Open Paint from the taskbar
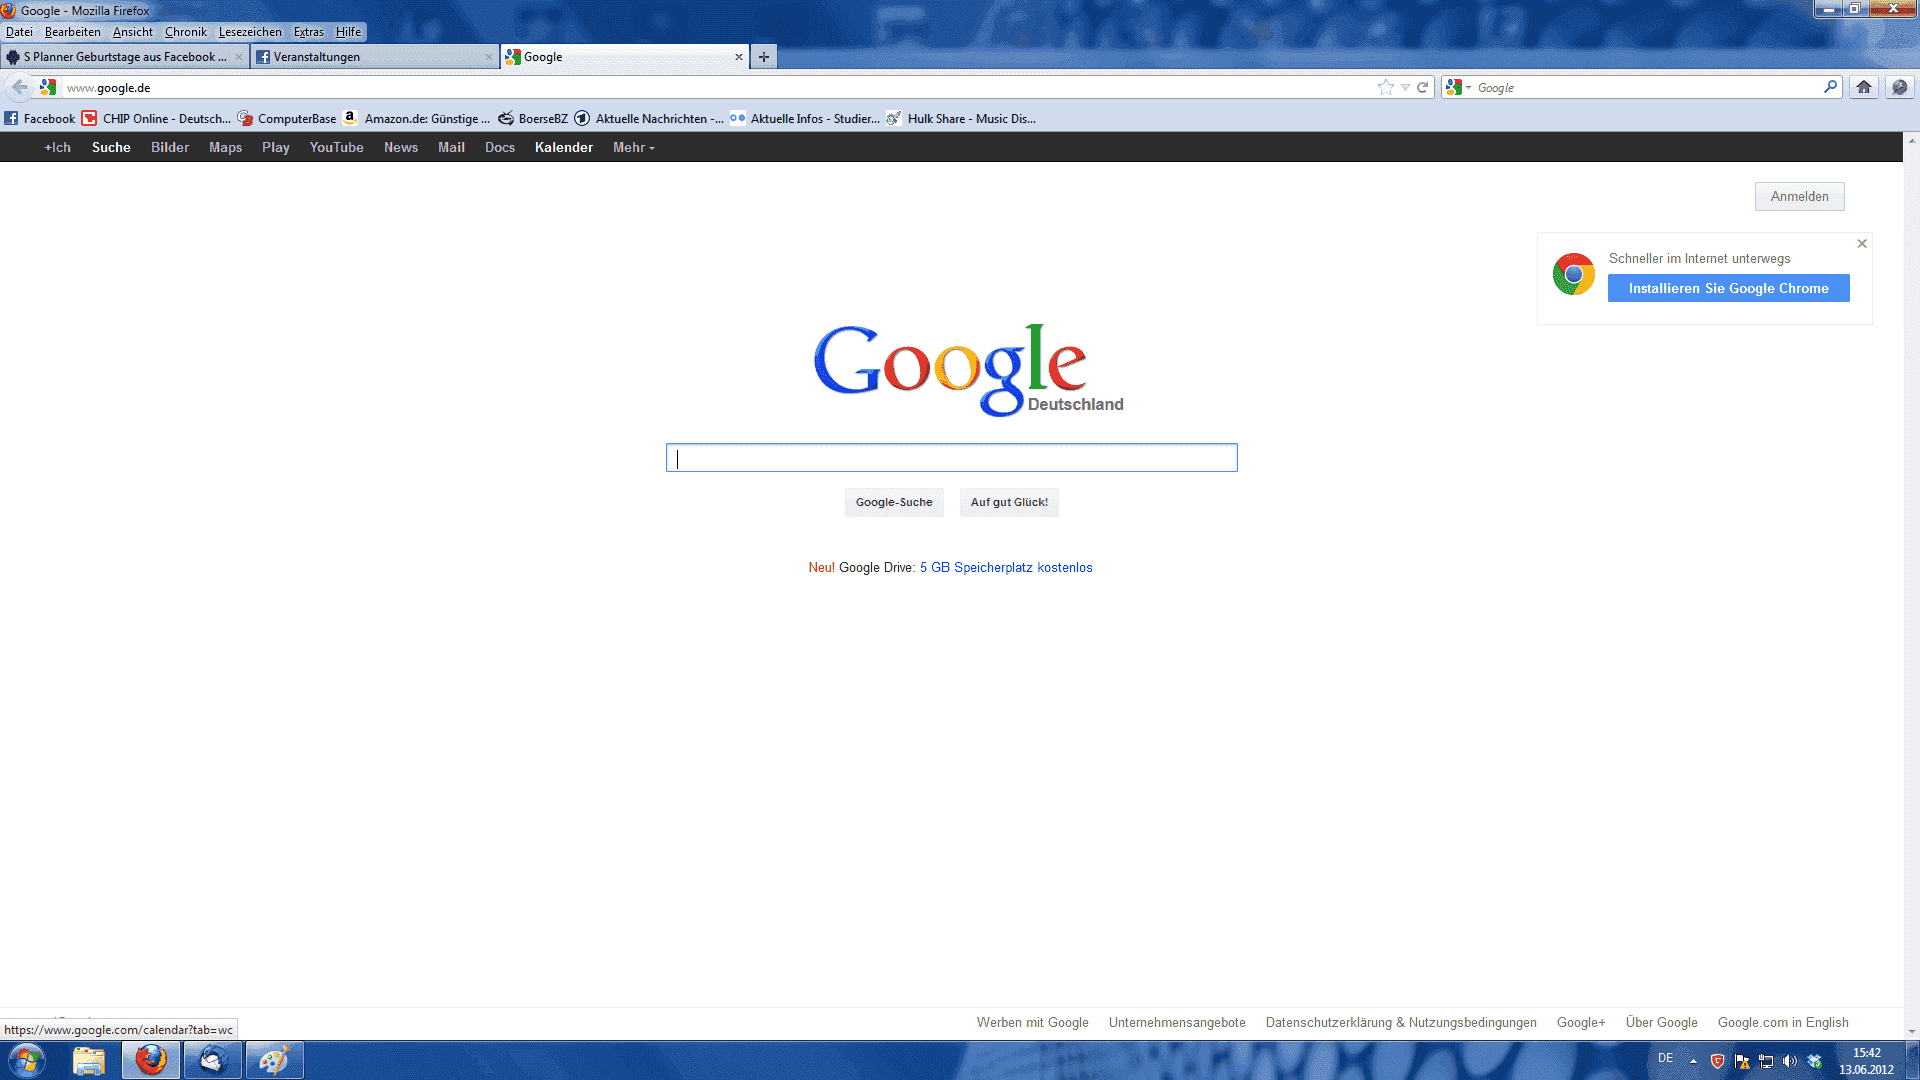 pyautogui.click(x=274, y=1060)
